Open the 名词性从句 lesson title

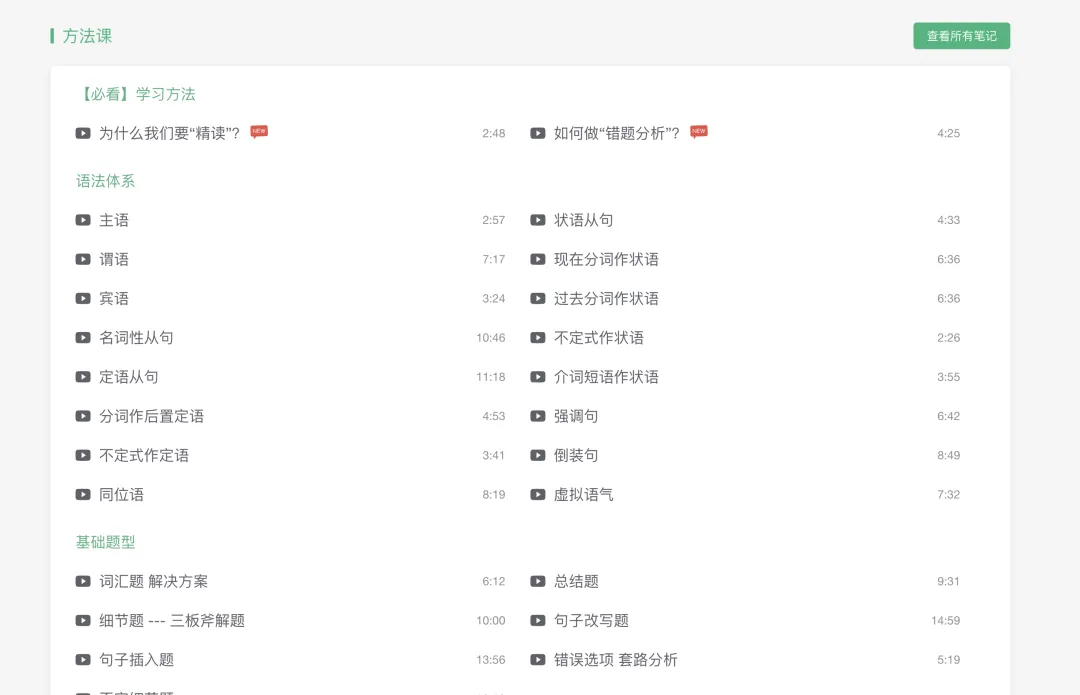click(x=136, y=338)
